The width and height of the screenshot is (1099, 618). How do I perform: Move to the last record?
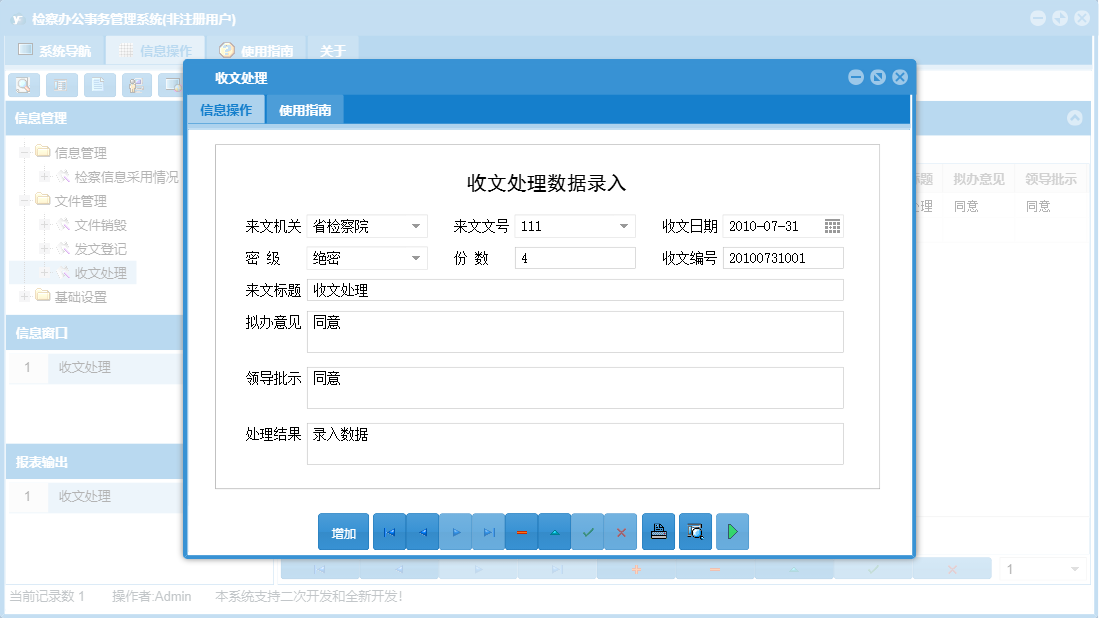[489, 531]
